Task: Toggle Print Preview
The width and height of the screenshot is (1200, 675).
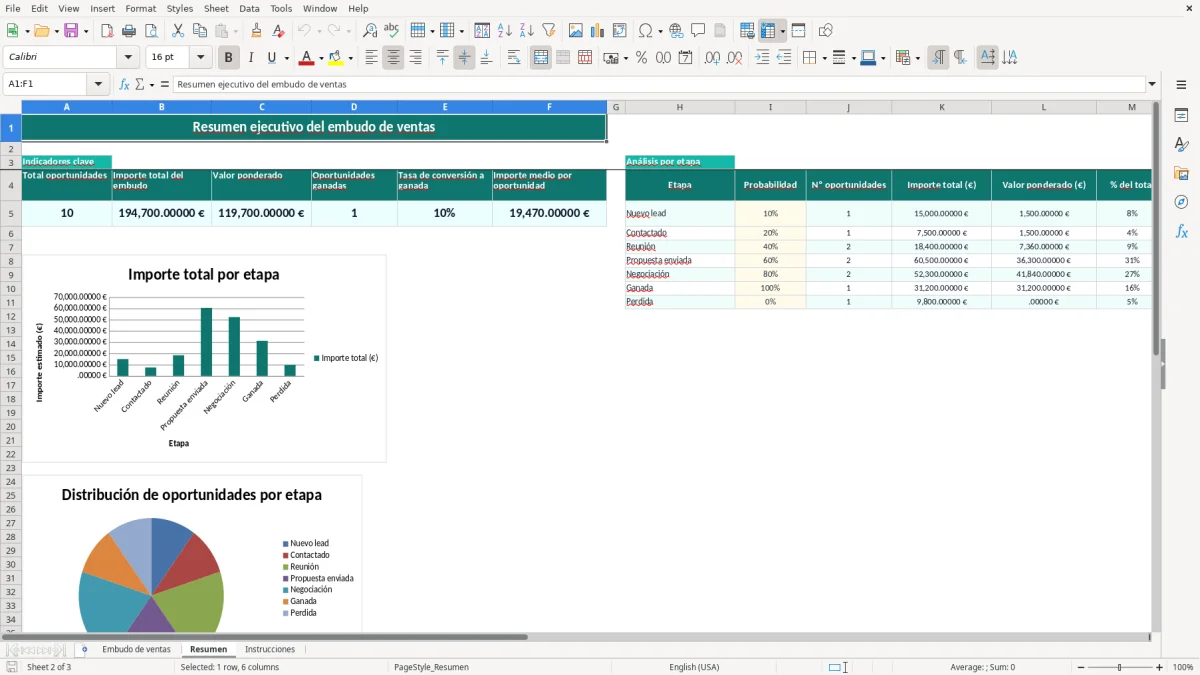Action: (151, 31)
